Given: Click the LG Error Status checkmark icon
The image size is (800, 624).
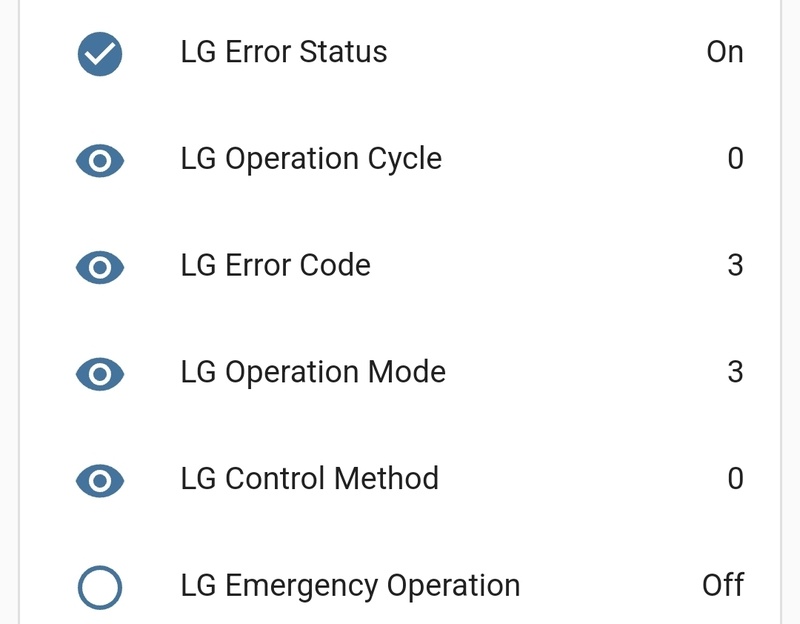Looking at the screenshot, I should pyautogui.click(x=100, y=53).
